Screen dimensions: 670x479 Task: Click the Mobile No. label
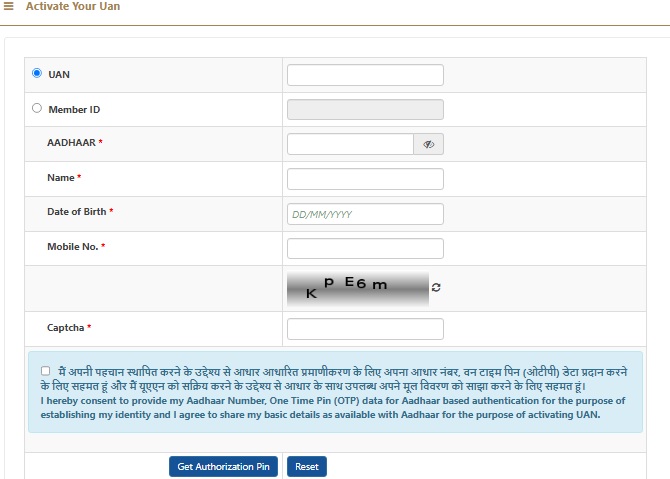[x=73, y=247]
